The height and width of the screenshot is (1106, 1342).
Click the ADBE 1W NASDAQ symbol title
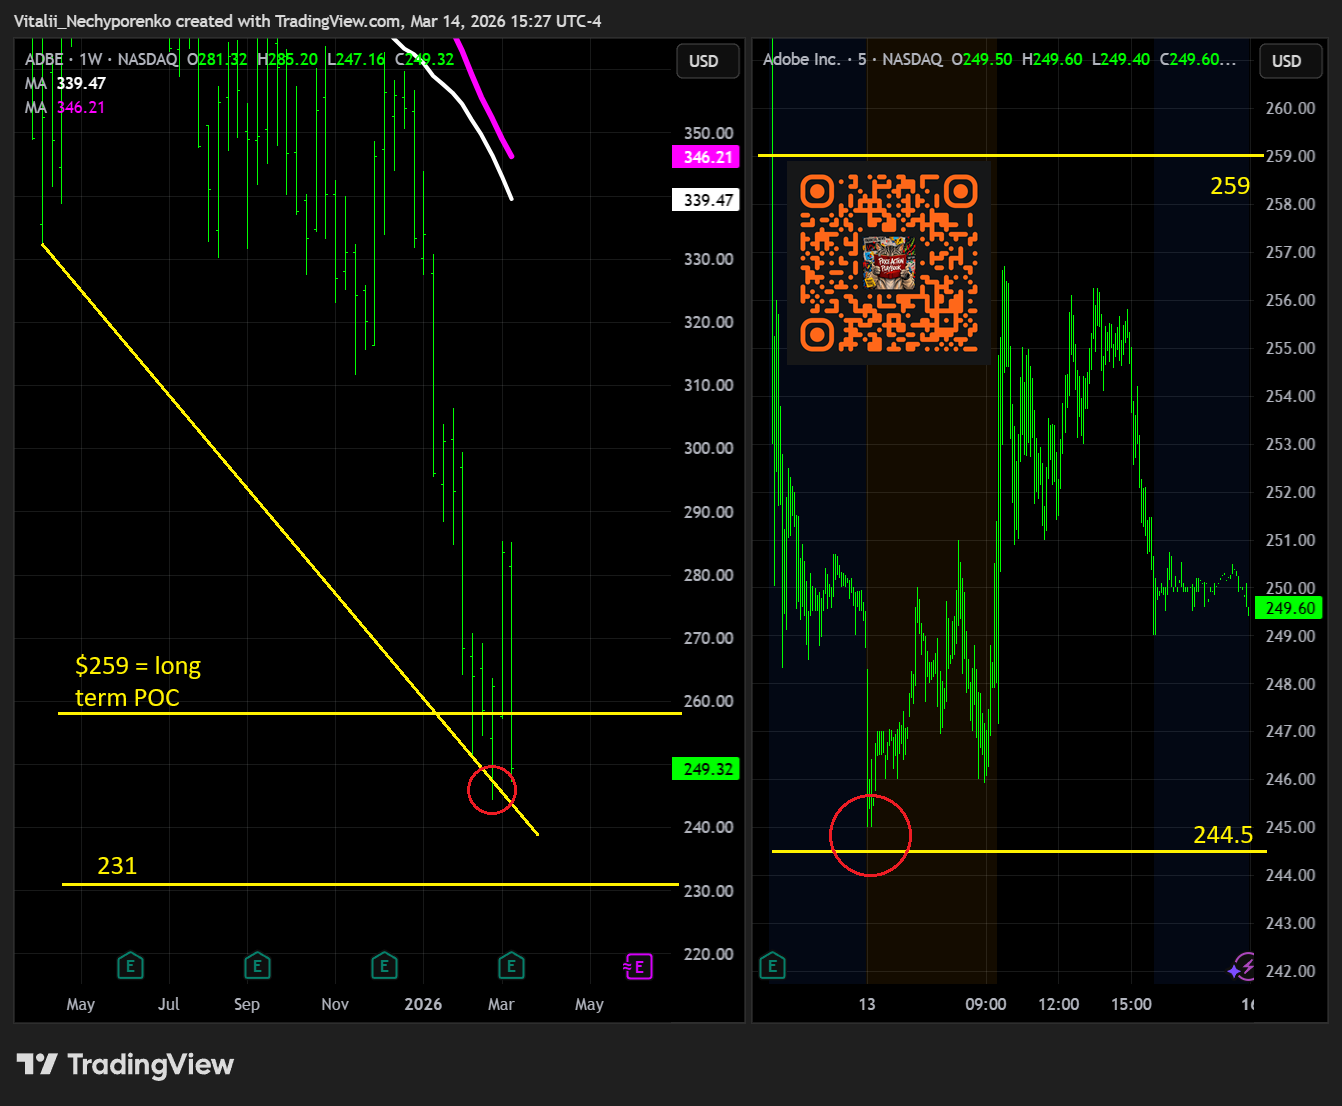tap(101, 59)
